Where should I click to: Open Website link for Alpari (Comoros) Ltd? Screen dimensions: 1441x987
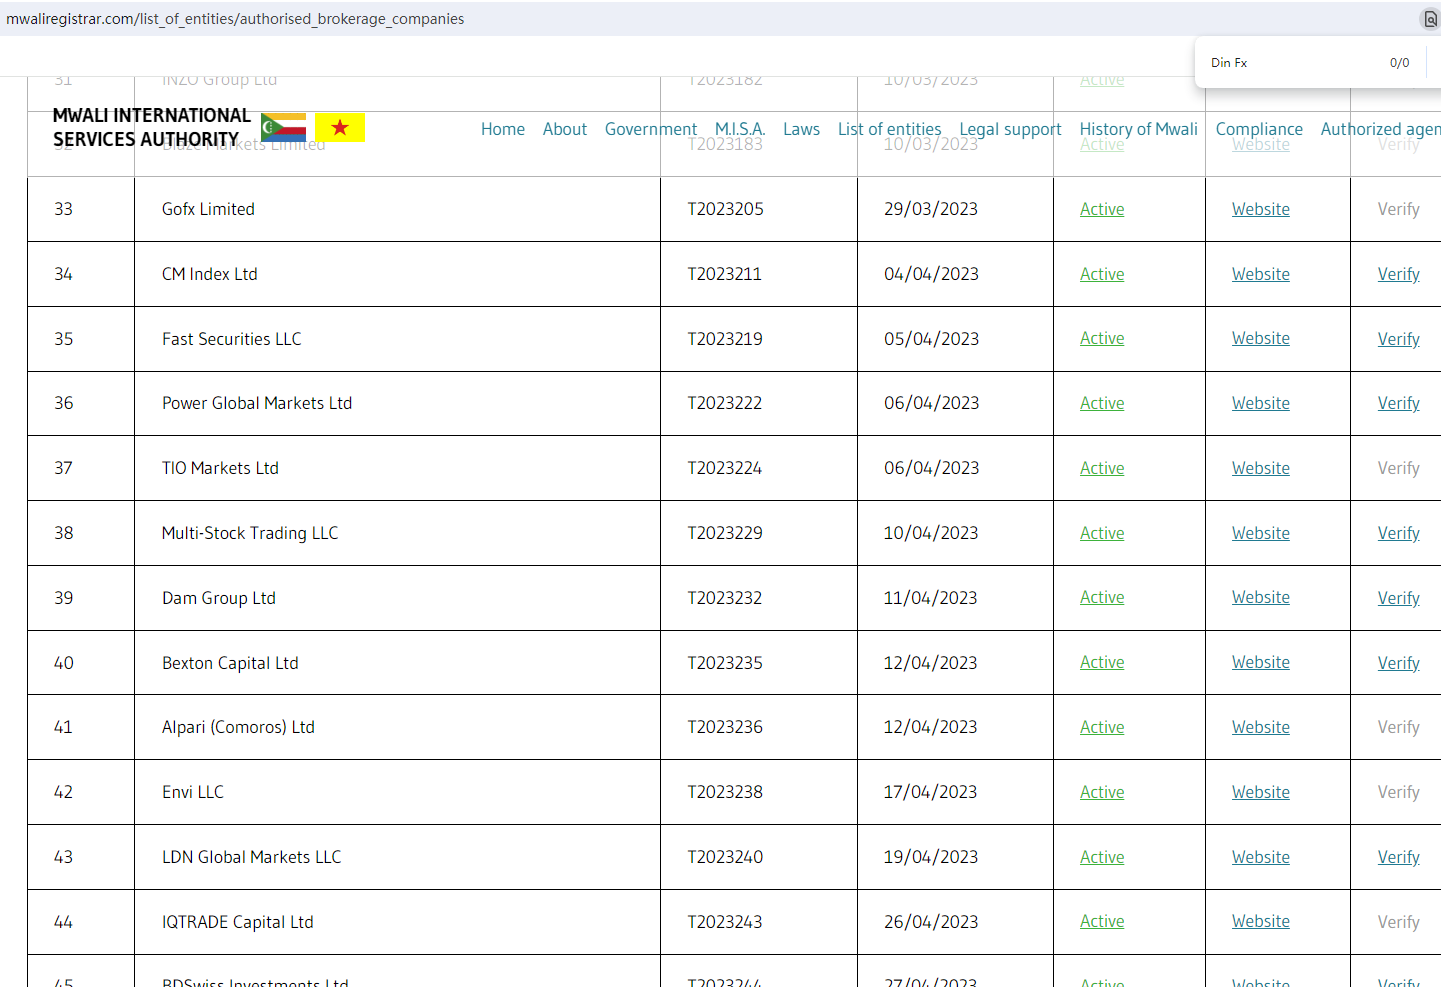[1260, 727]
